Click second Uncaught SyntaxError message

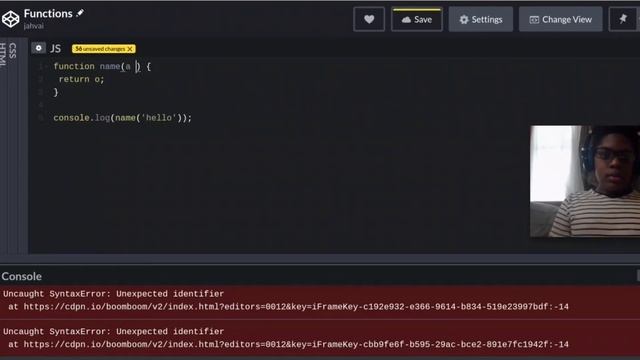[x=113, y=331]
